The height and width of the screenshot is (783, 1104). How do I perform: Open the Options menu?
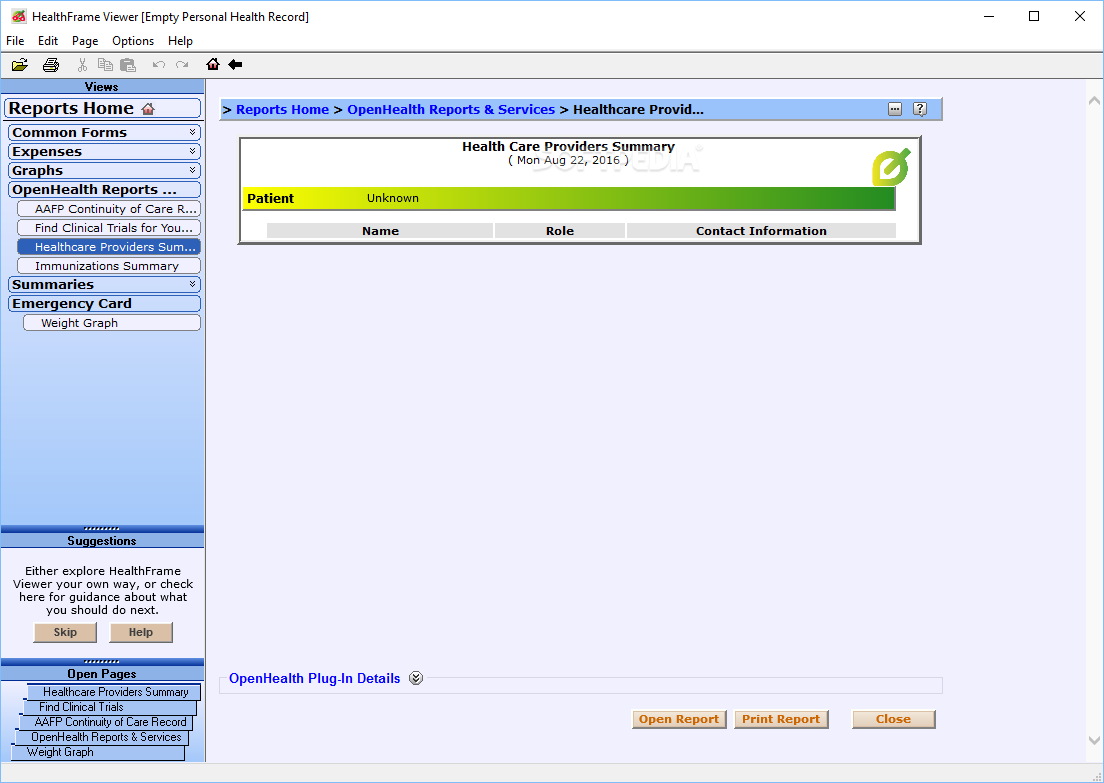click(x=132, y=41)
